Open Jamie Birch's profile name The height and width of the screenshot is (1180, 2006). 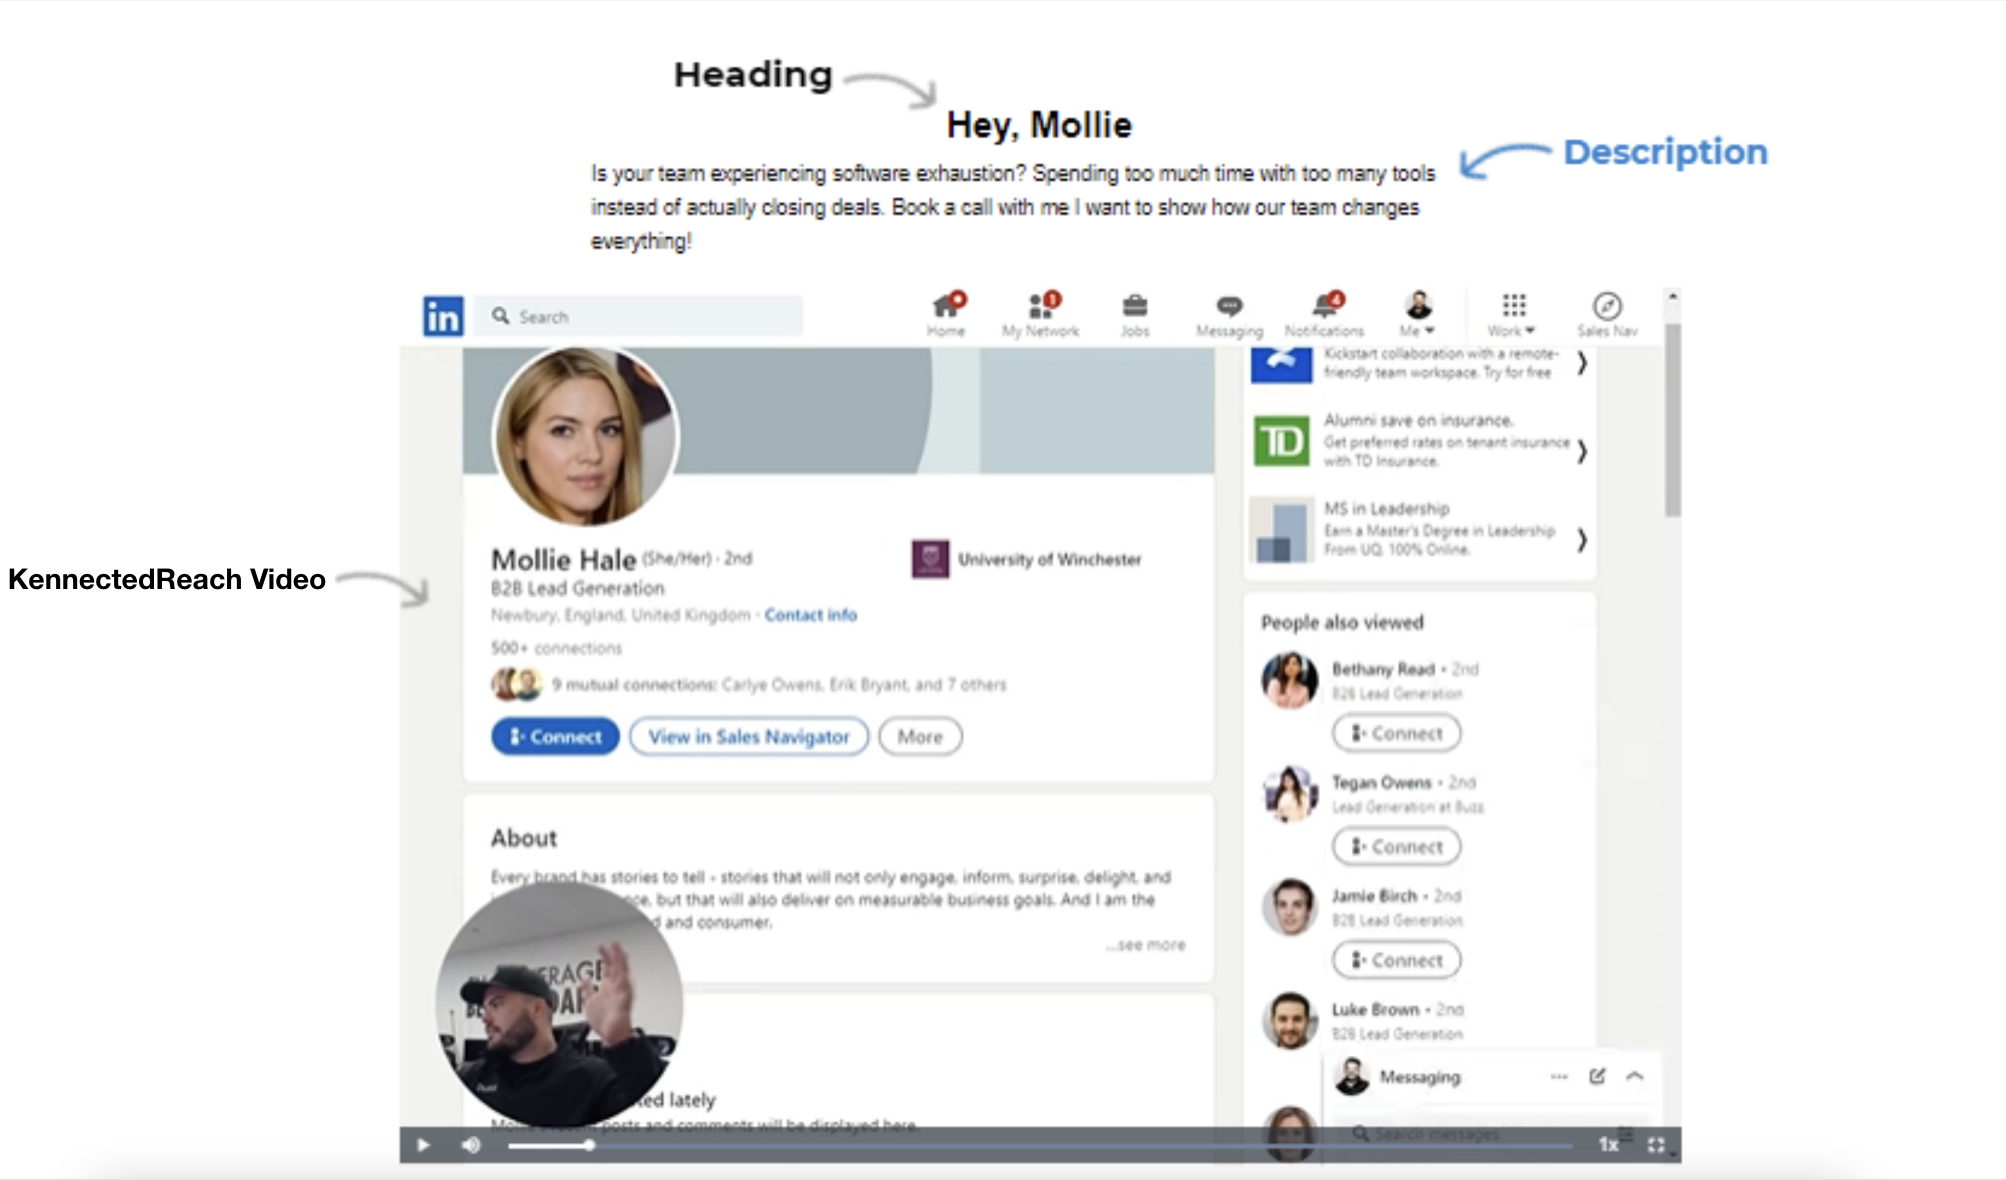point(1374,896)
